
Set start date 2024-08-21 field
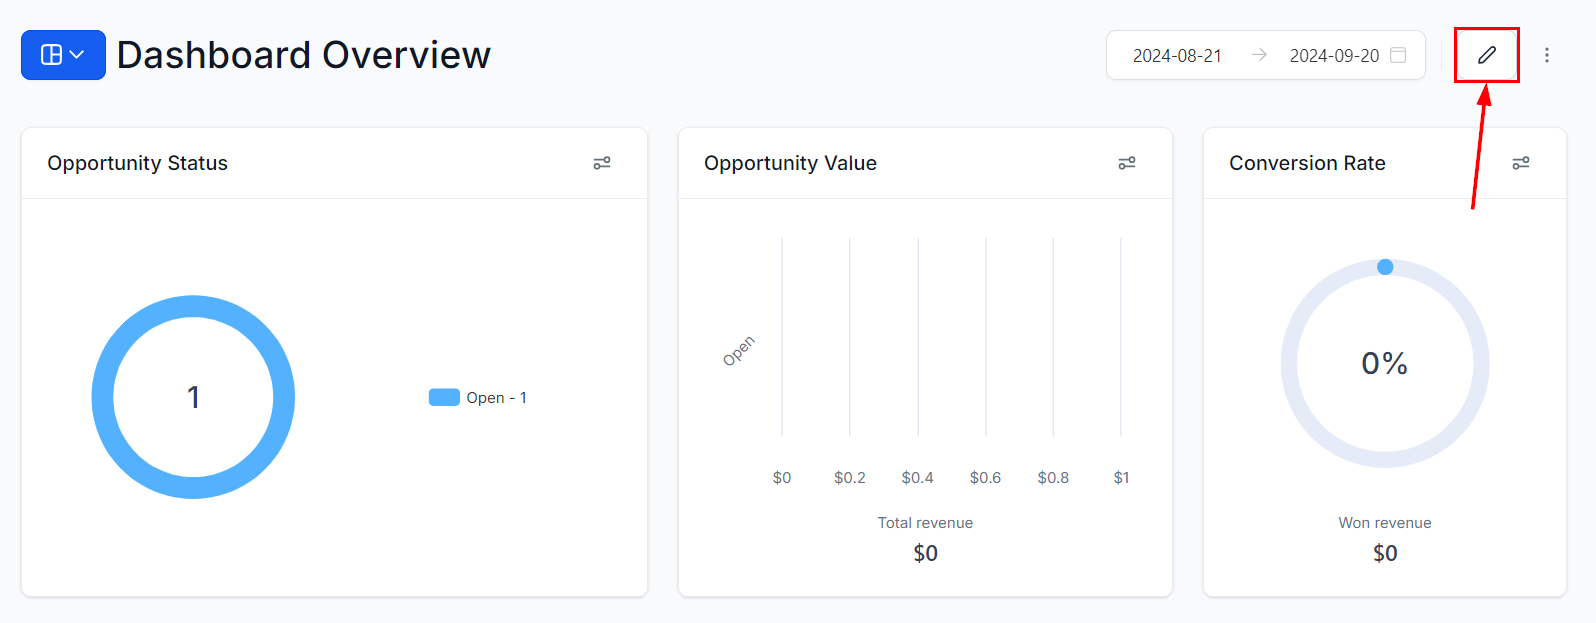[x=1177, y=56]
